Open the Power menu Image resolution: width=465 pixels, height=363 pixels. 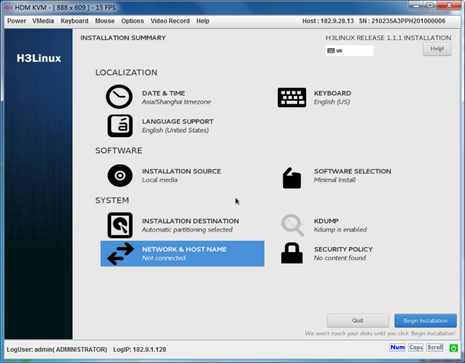pyautogui.click(x=17, y=21)
